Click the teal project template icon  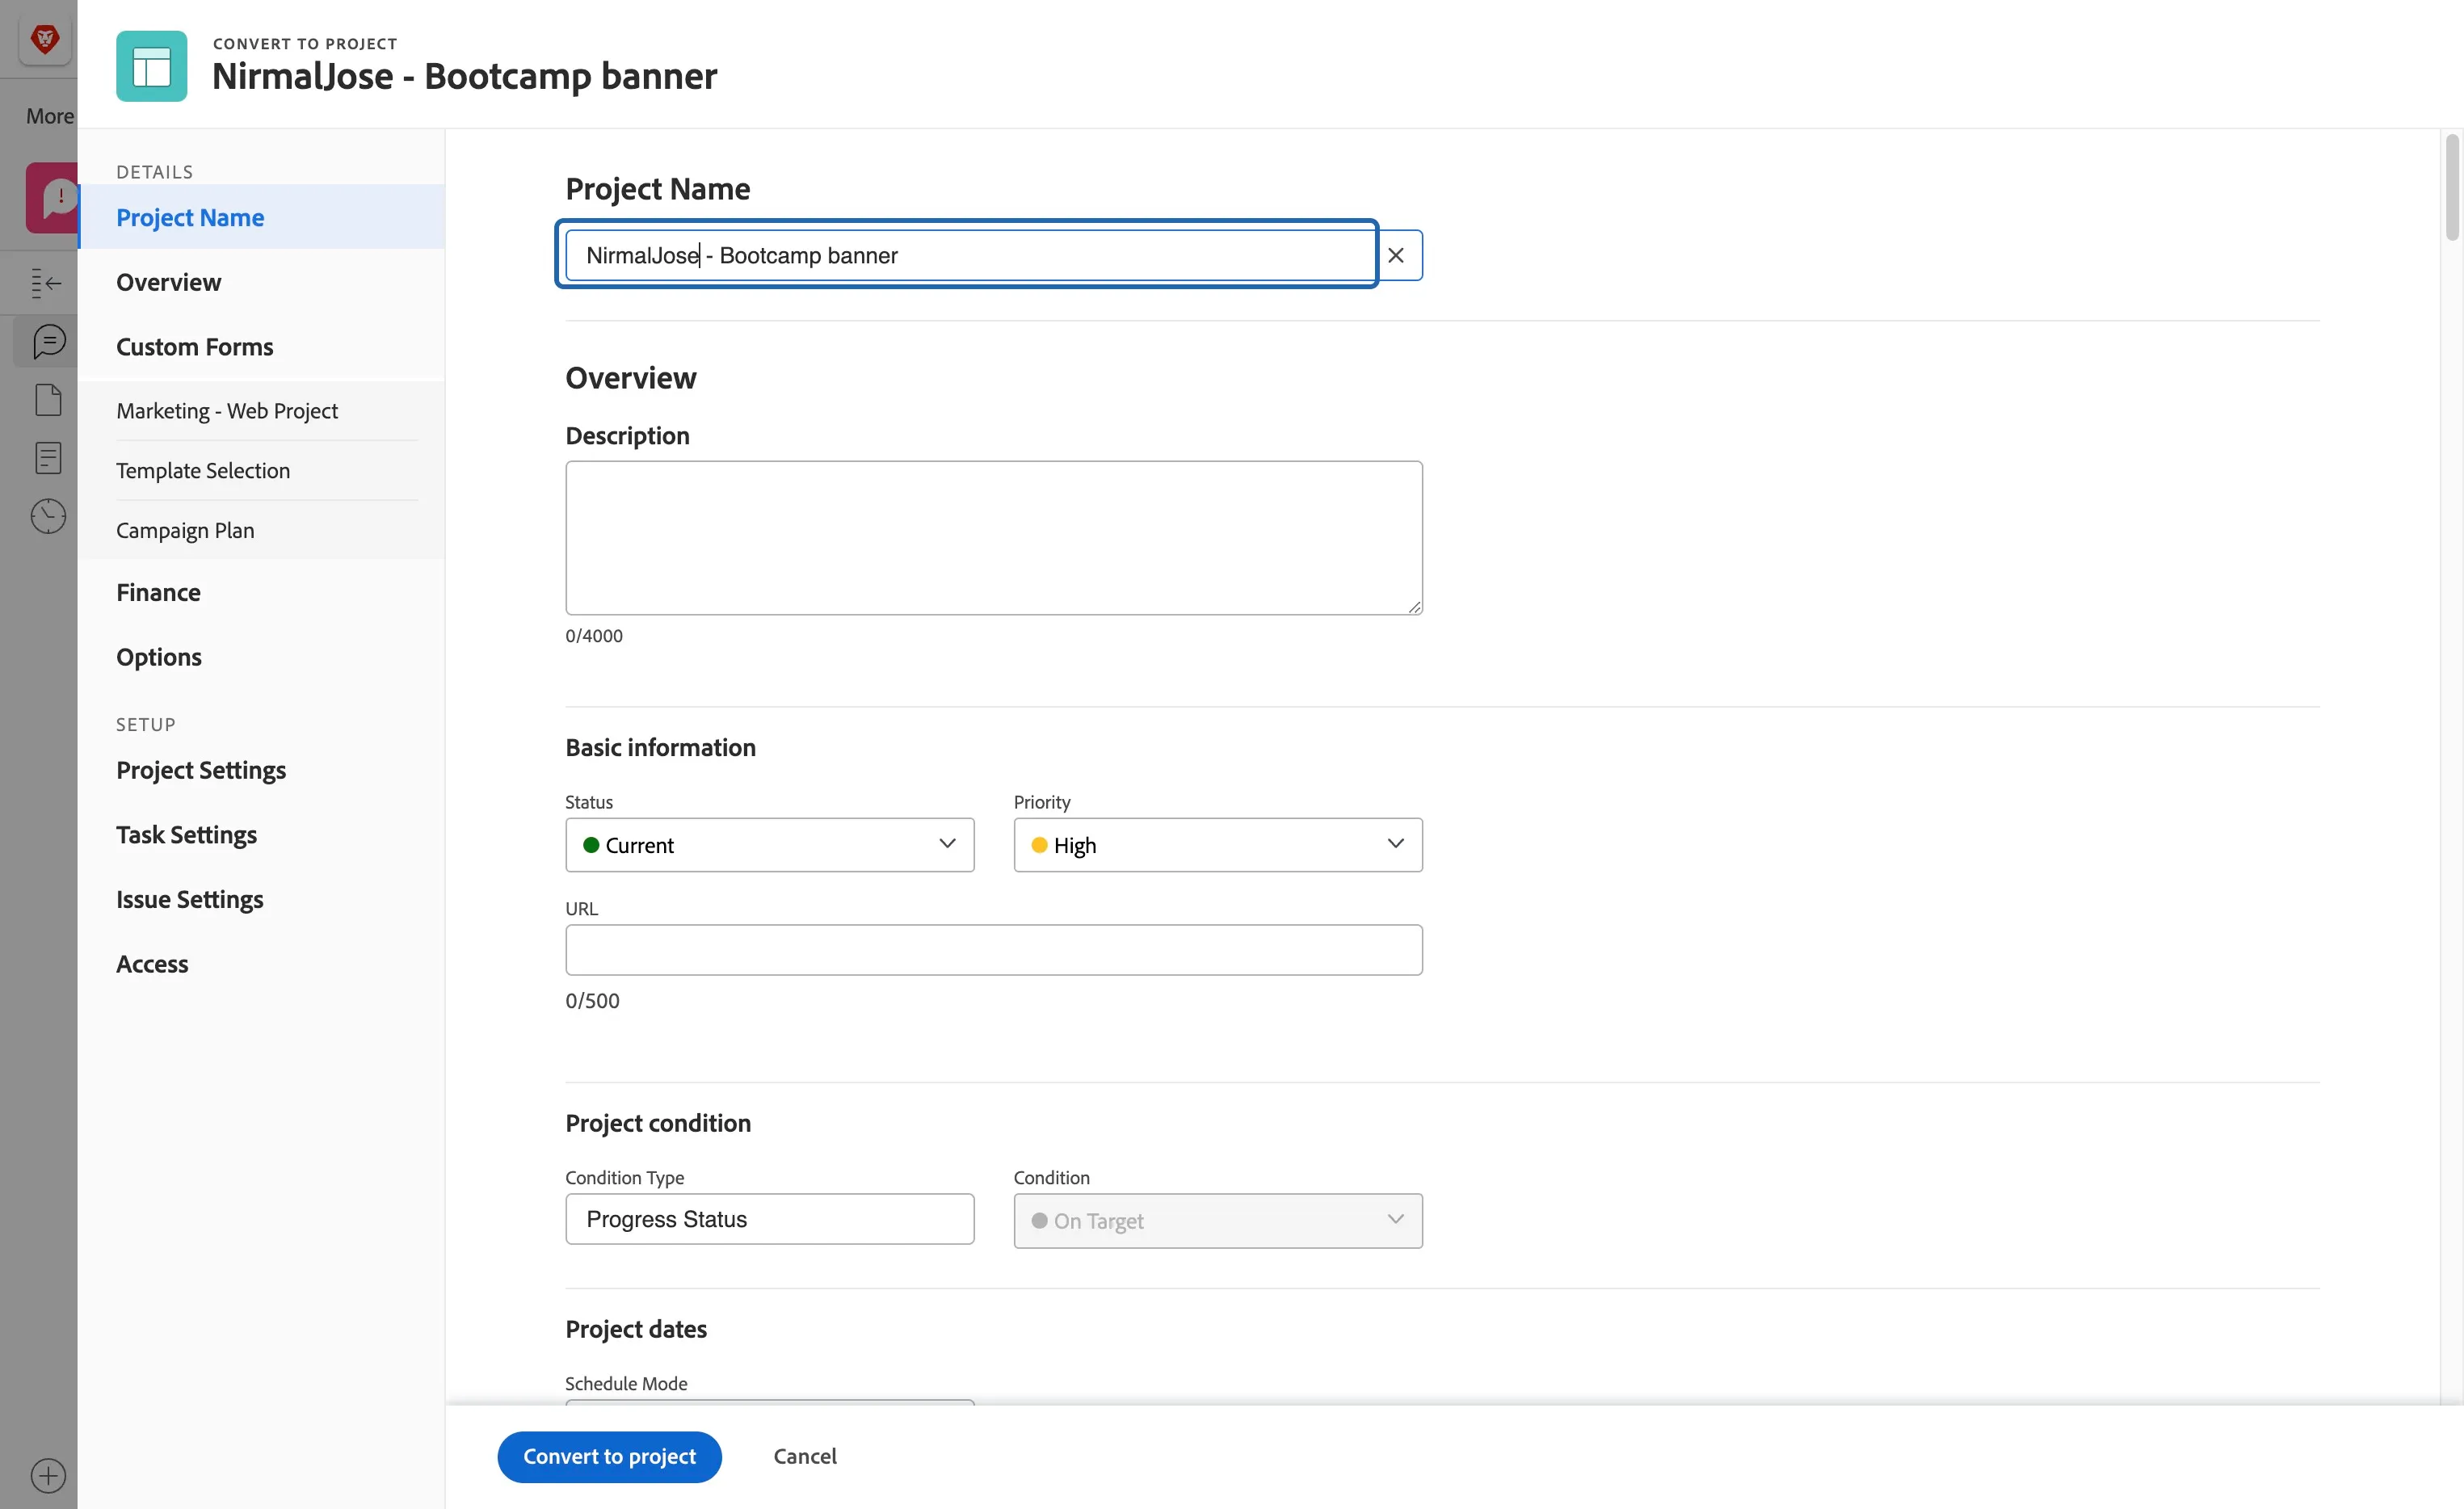tap(151, 66)
